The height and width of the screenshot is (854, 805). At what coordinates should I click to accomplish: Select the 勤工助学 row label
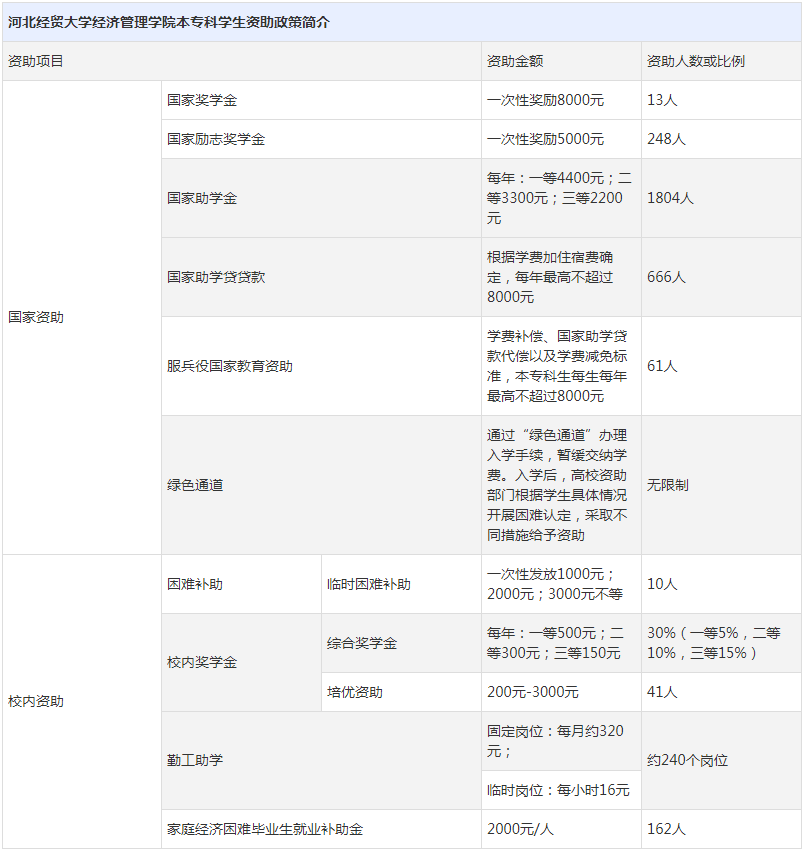click(x=321, y=760)
